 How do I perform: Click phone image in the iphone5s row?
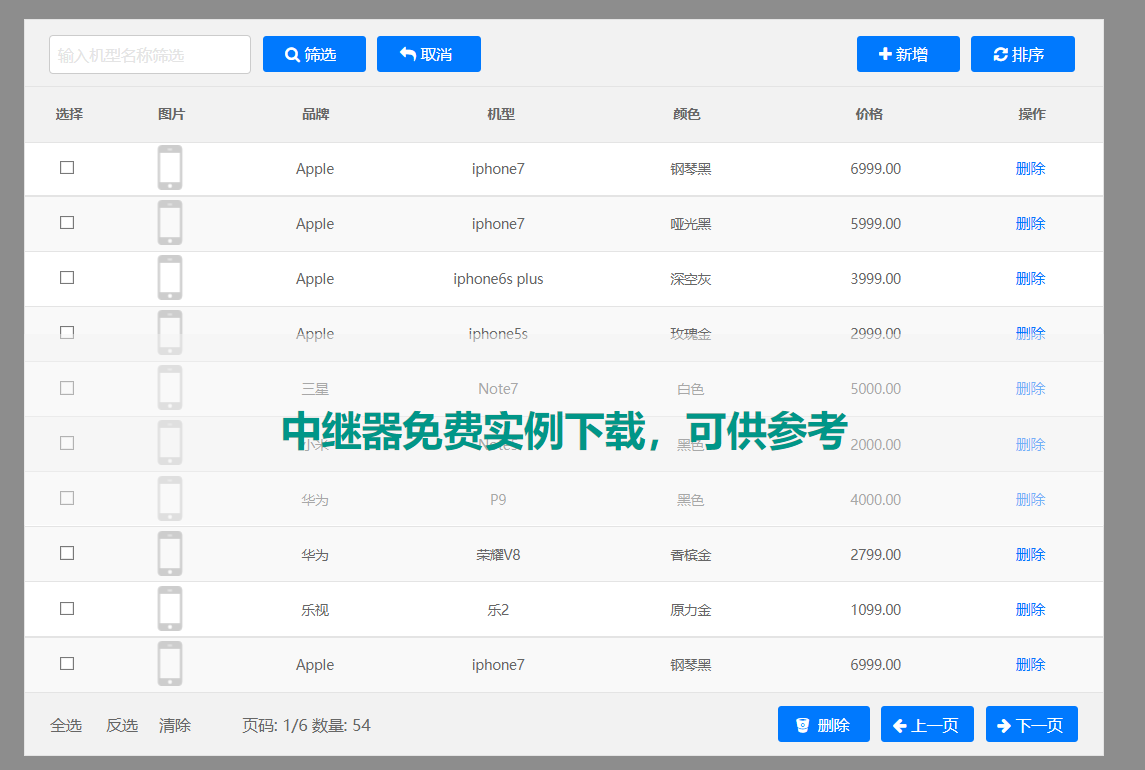pos(170,332)
